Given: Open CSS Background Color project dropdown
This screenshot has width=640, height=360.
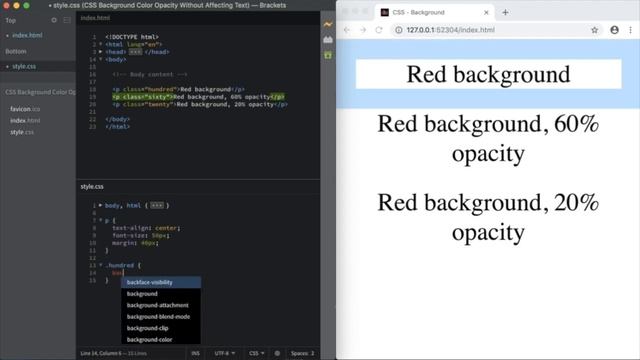Looking at the screenshot, I should pyautogui.click(x=40, y=92).
